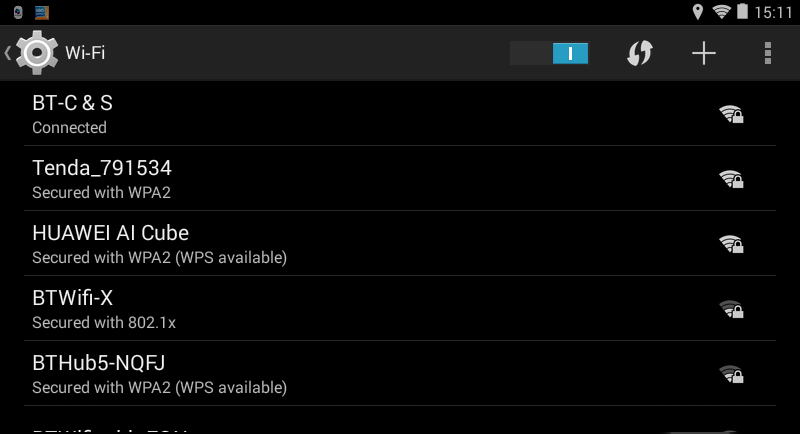
Task: Click signal icon for BTHub5-NQFJ
Action: pos(731,374)
